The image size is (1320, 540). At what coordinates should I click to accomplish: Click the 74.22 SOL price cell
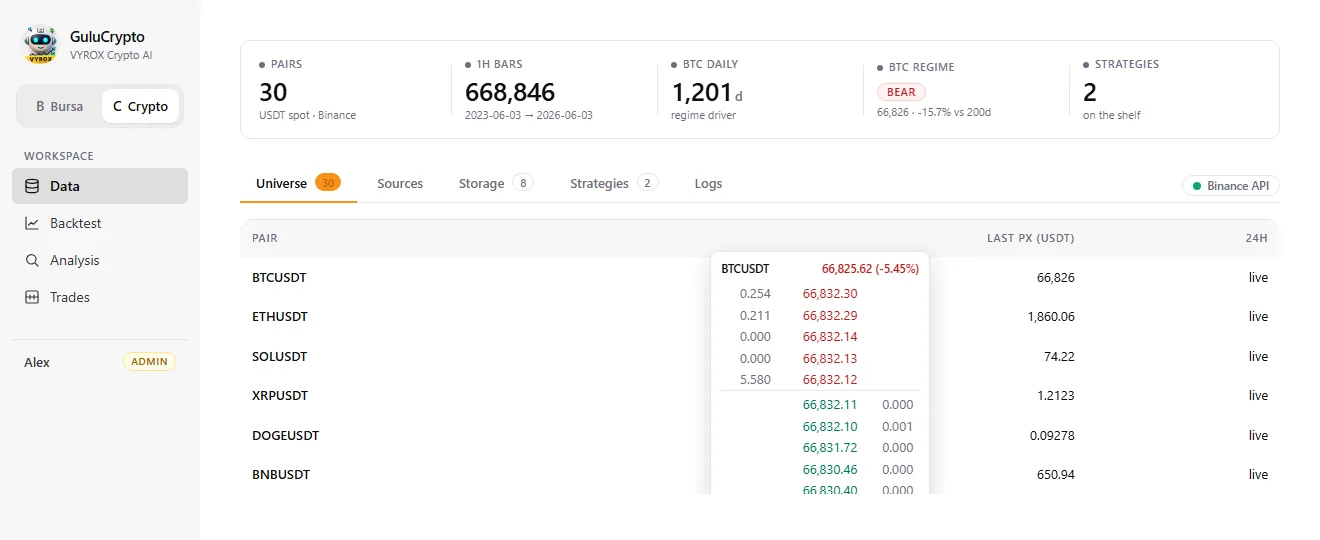[x=1058, y=356]
